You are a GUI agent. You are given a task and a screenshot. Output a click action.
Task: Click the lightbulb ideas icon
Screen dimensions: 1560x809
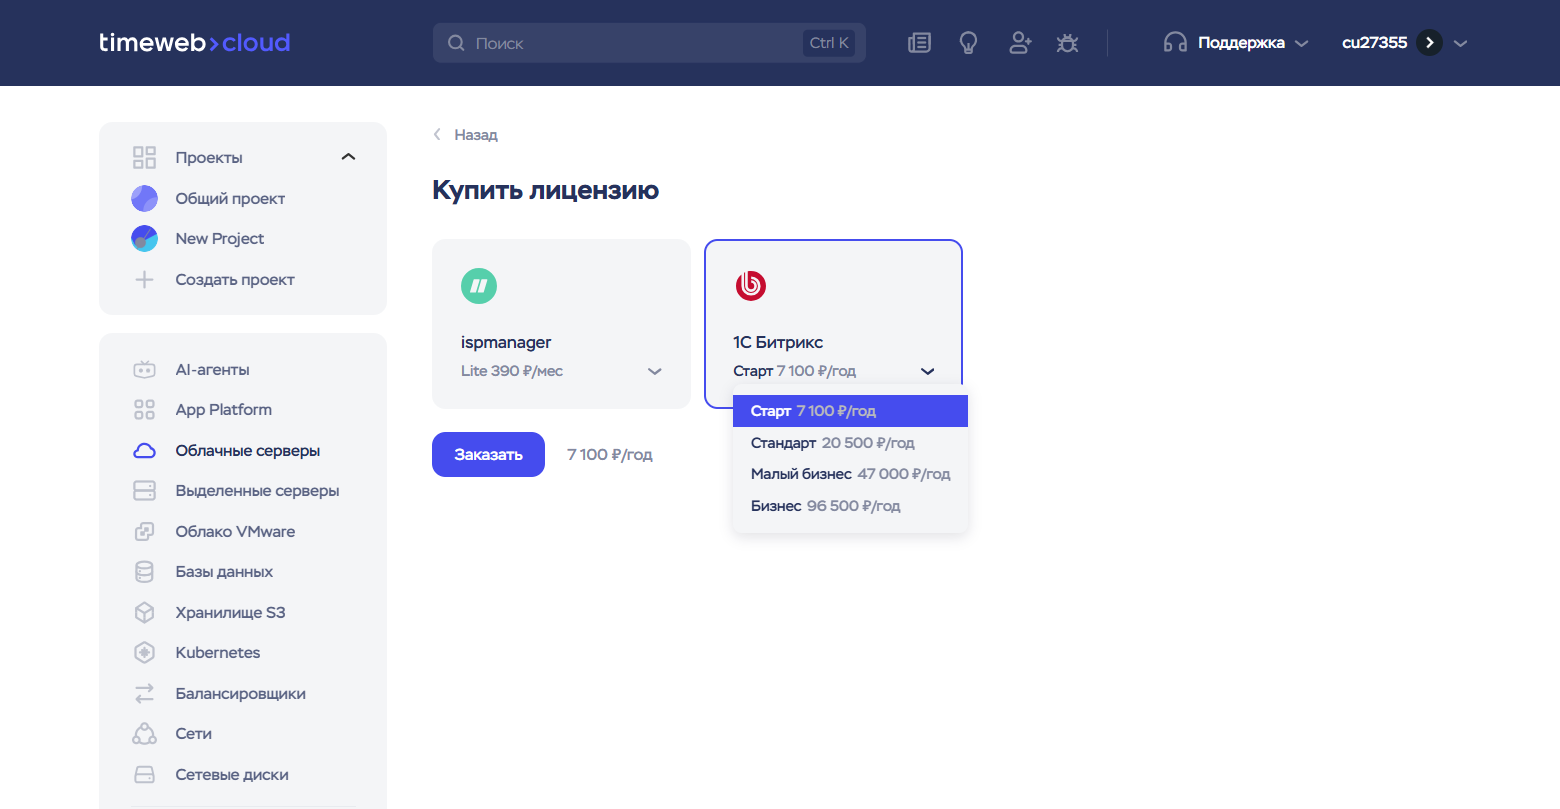[x=968, y=43]
